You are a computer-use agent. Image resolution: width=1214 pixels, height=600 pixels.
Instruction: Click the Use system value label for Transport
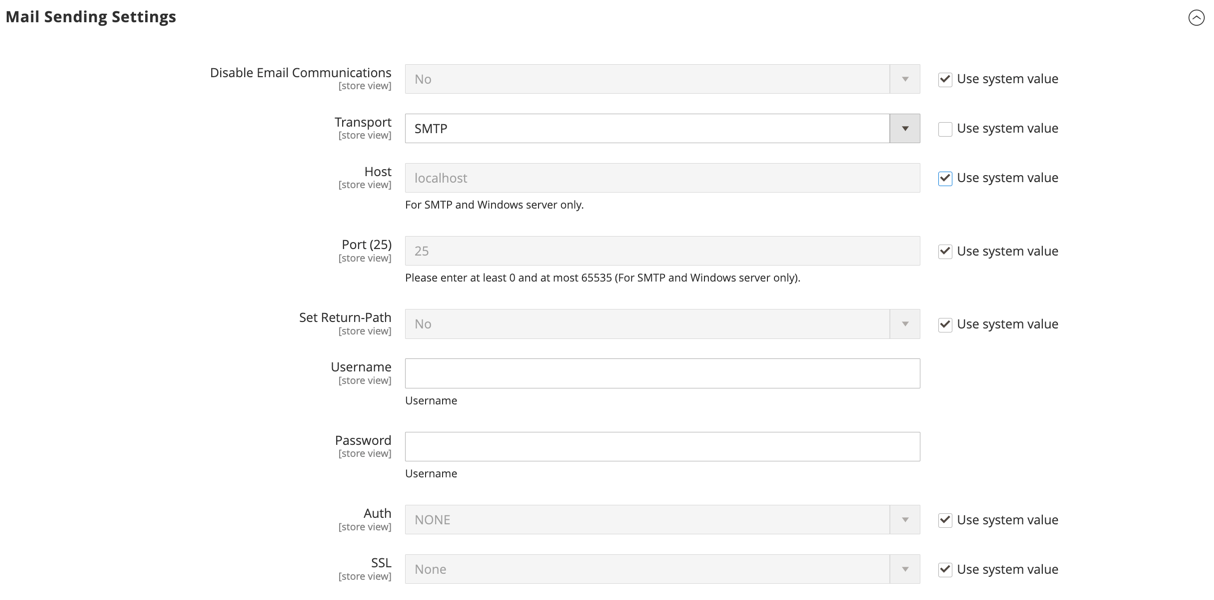click(x=1007, y=129)
